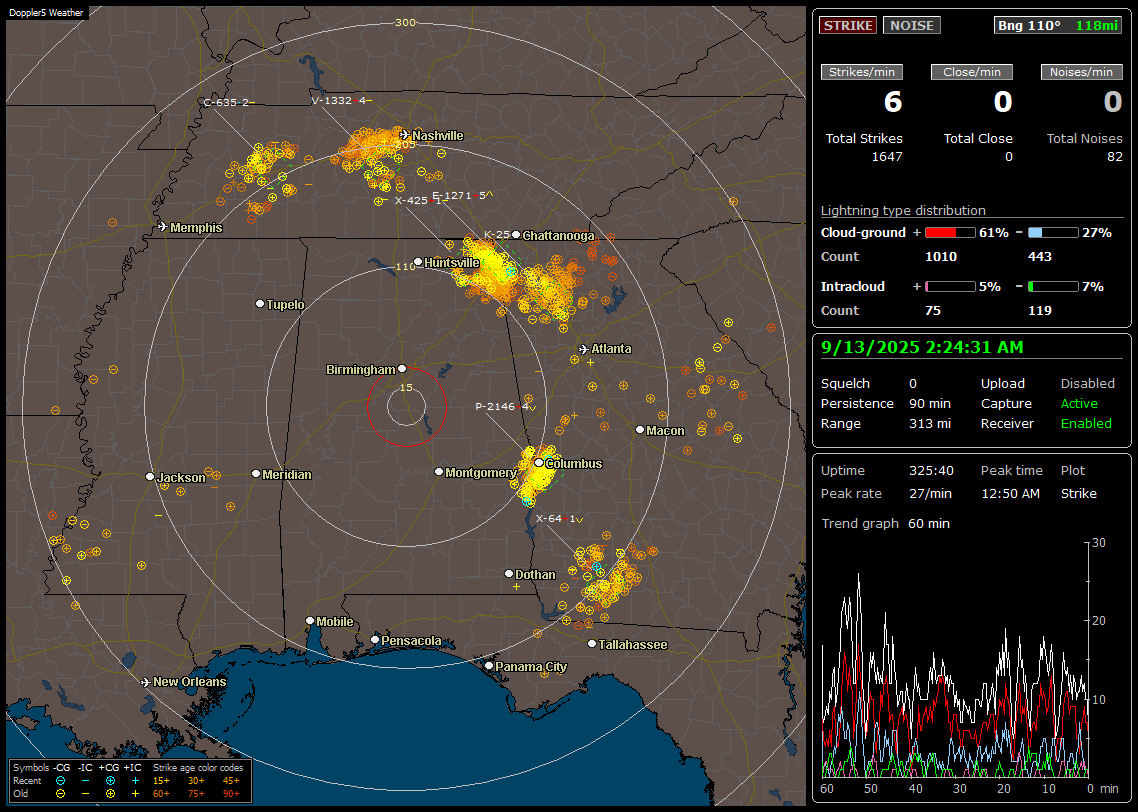1138x812 pixels.
Task: Click the Nashville airport marker icon
Action: tap(404, 135)
